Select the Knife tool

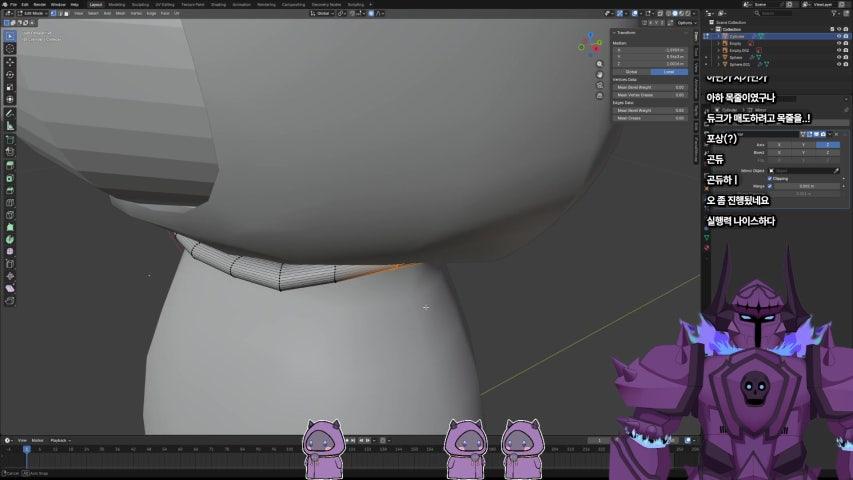coord(10,215)
